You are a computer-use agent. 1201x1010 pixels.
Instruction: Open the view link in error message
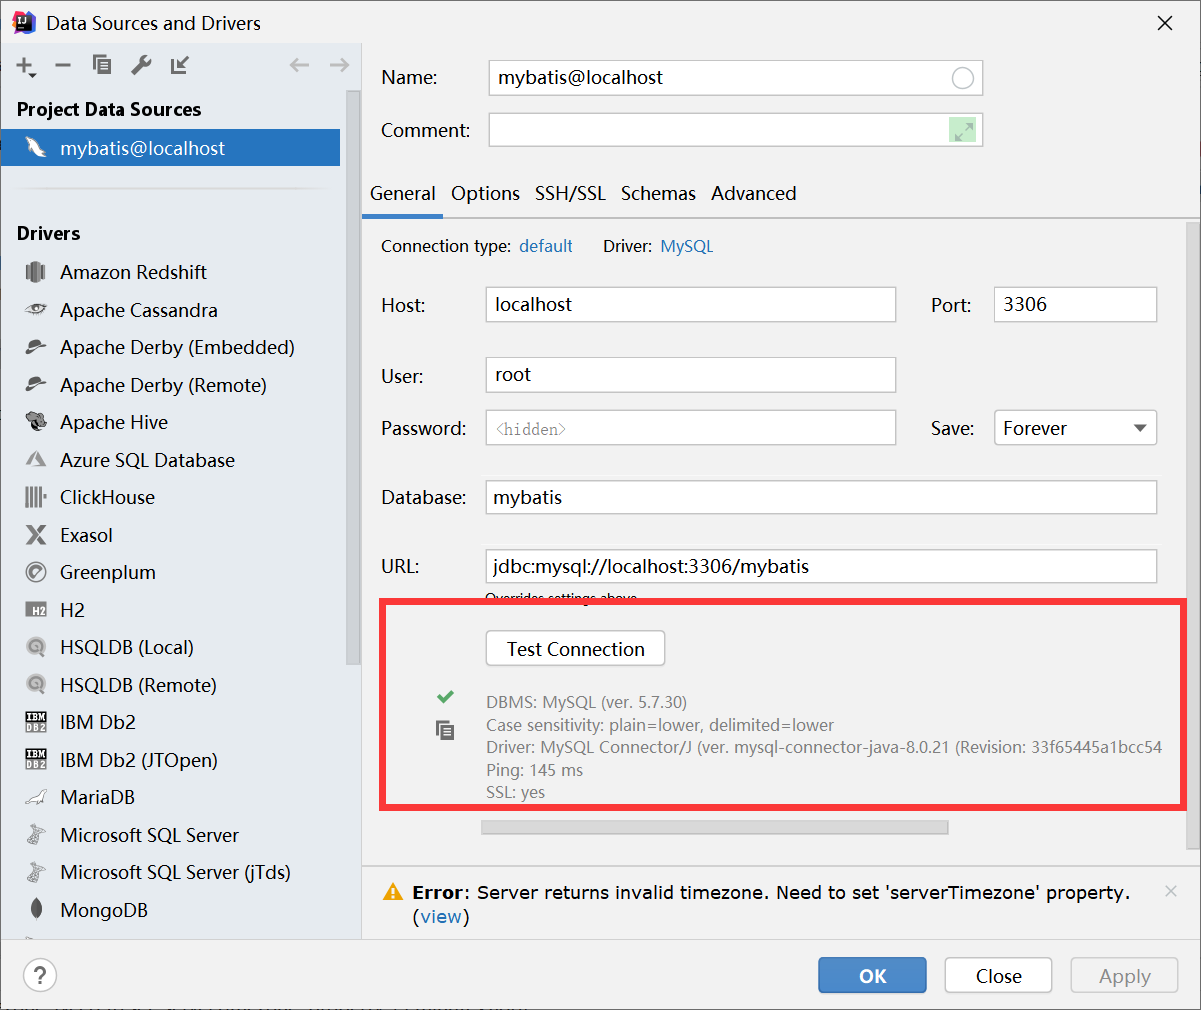441,917
